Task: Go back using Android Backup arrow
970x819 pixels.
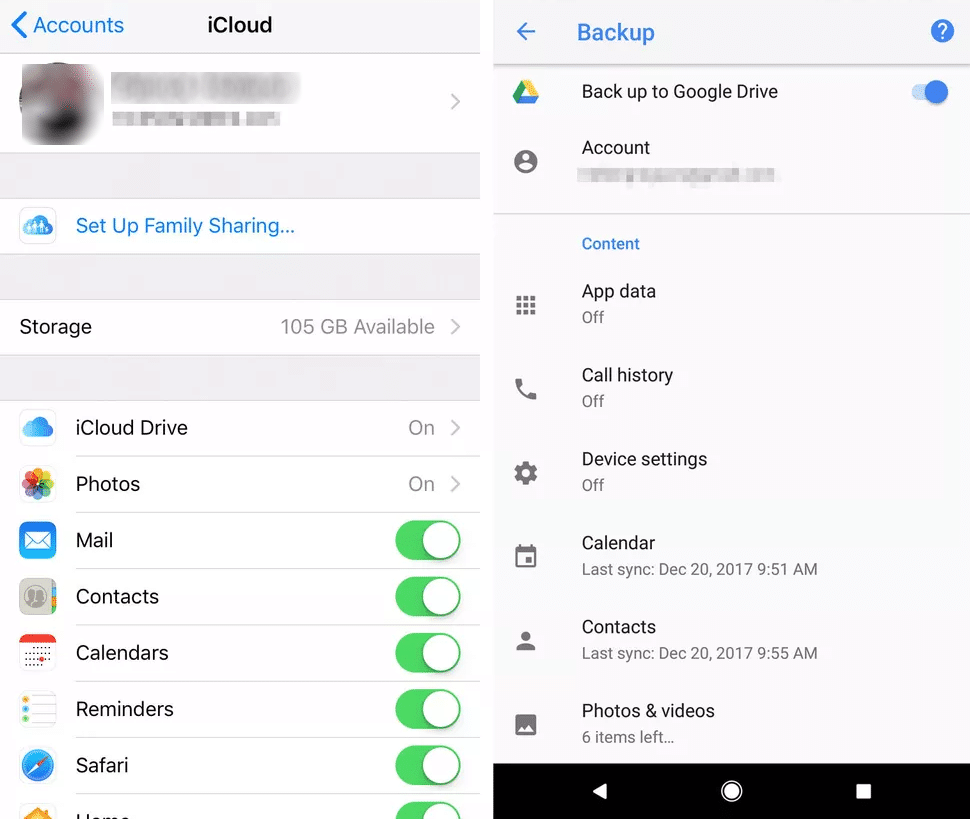Action: click(x=526, y=32)
